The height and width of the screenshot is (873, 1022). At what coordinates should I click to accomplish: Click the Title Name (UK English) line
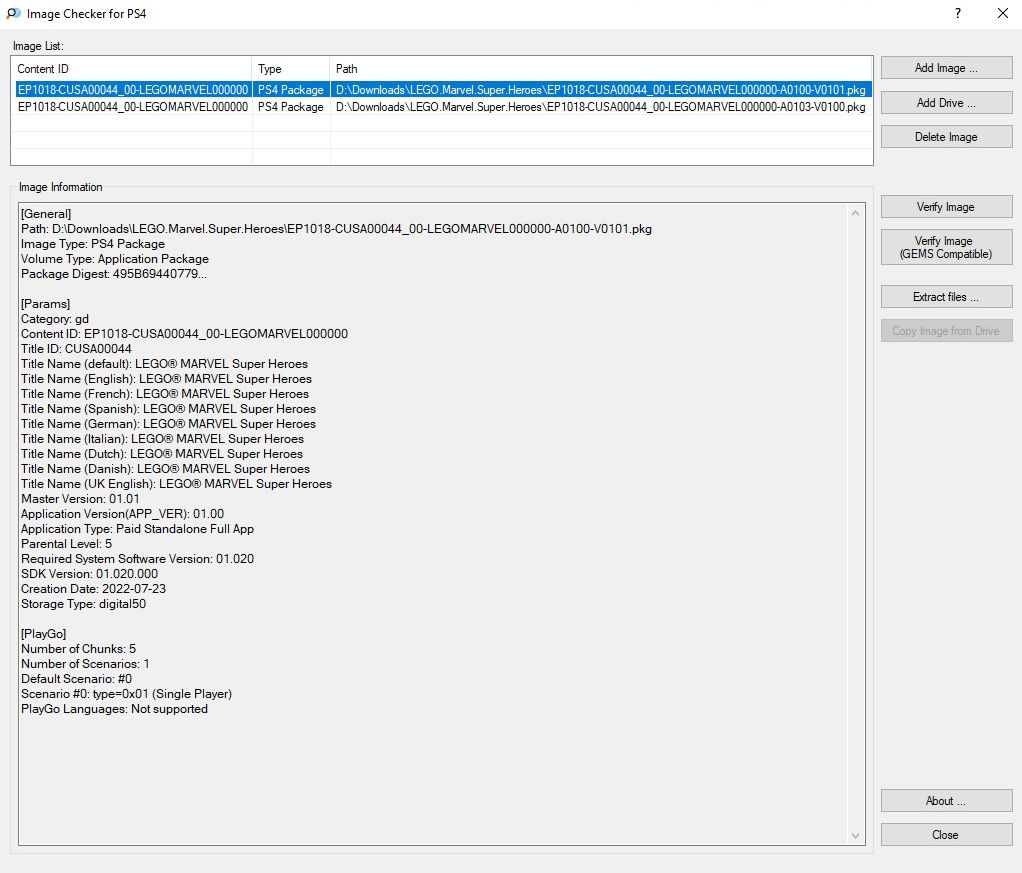(x=177, y=484)
